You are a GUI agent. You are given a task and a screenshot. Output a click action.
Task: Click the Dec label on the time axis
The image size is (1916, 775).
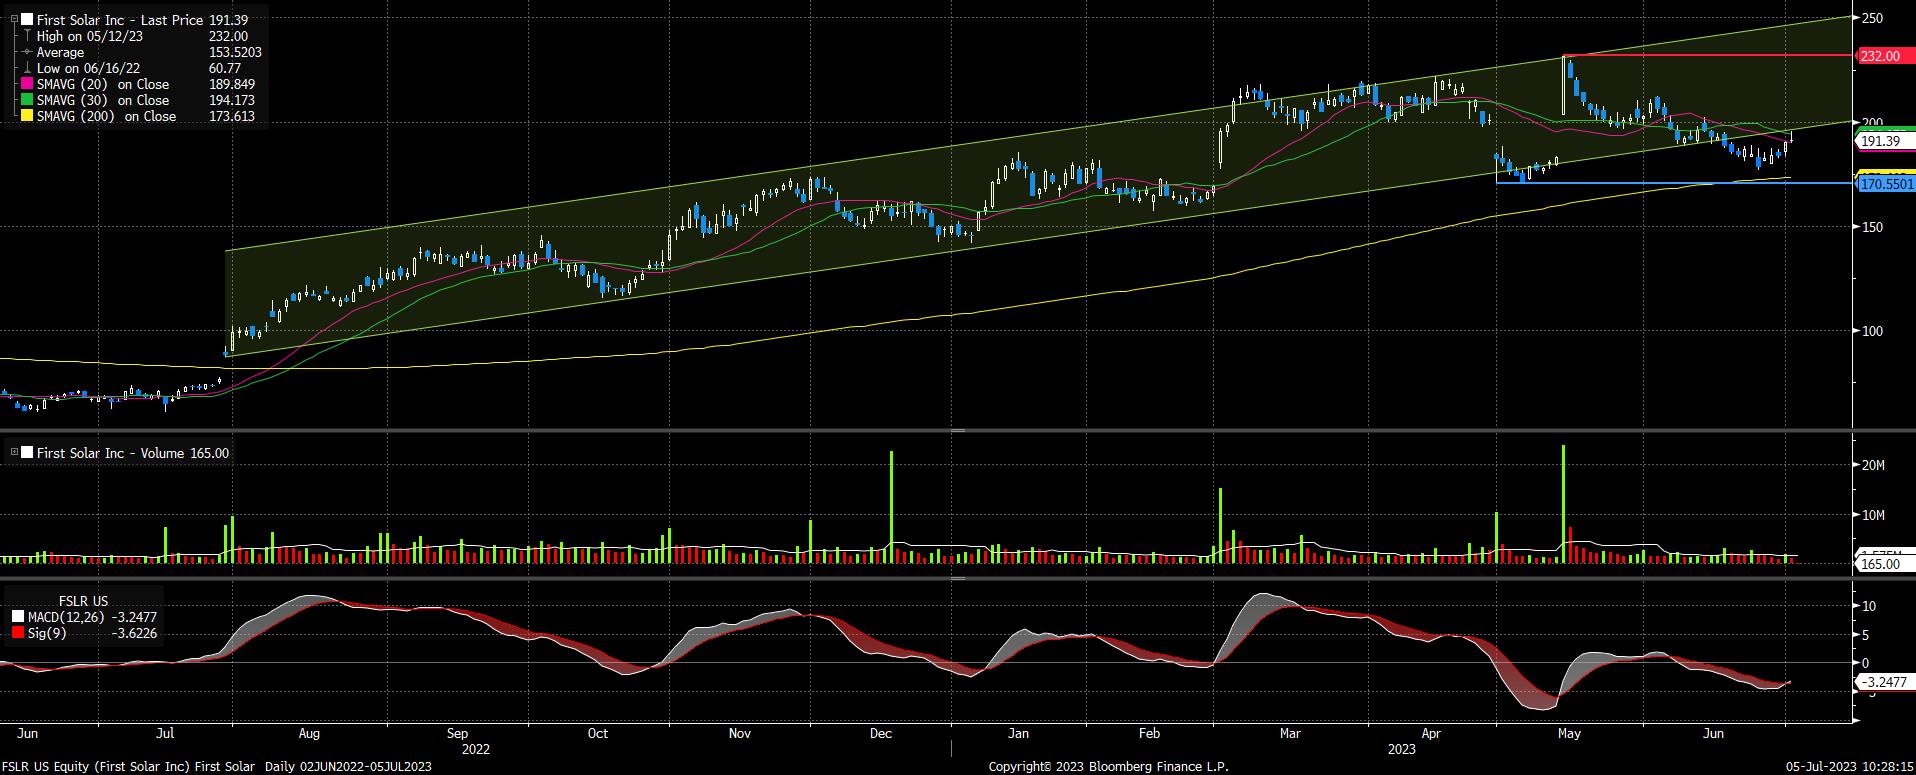(x=881, y=733)
